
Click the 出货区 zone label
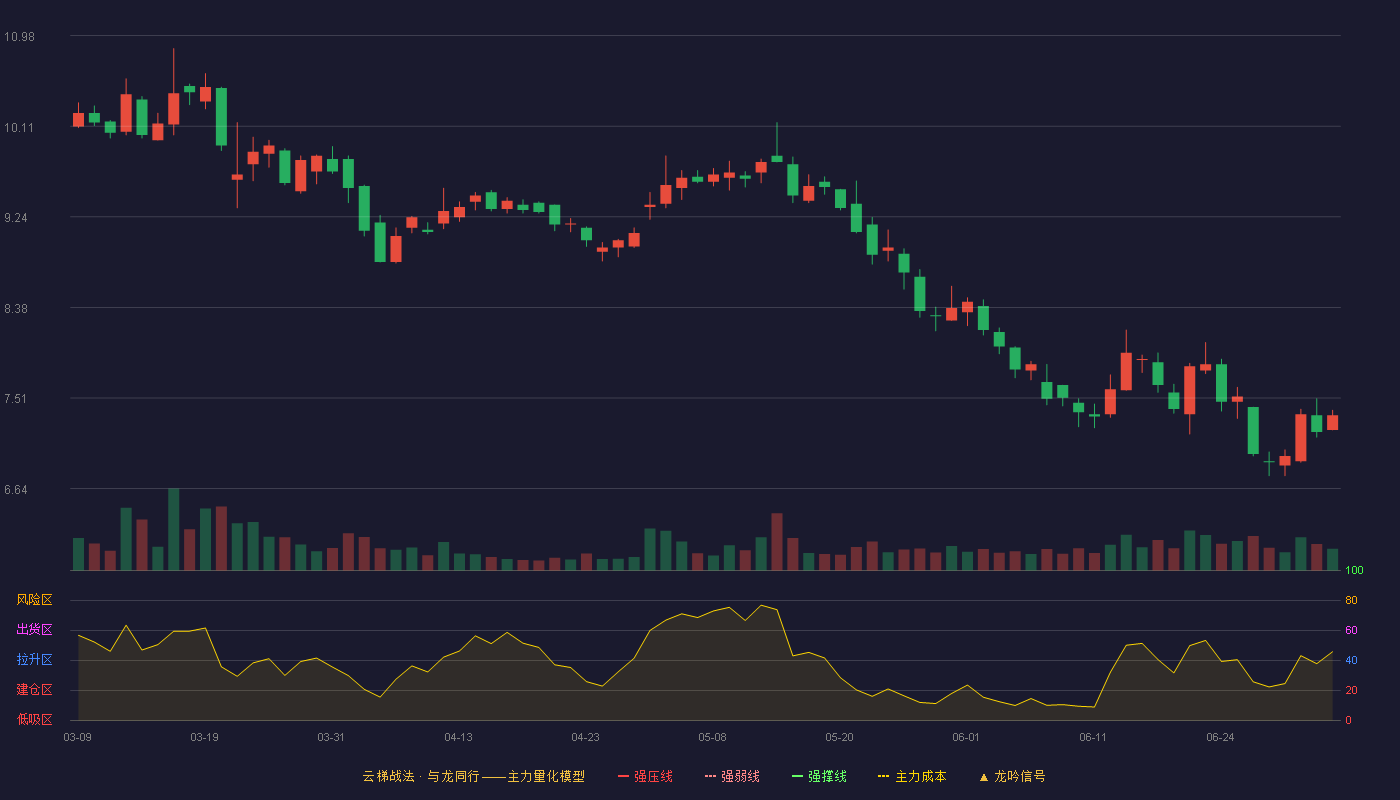[34, 630]
